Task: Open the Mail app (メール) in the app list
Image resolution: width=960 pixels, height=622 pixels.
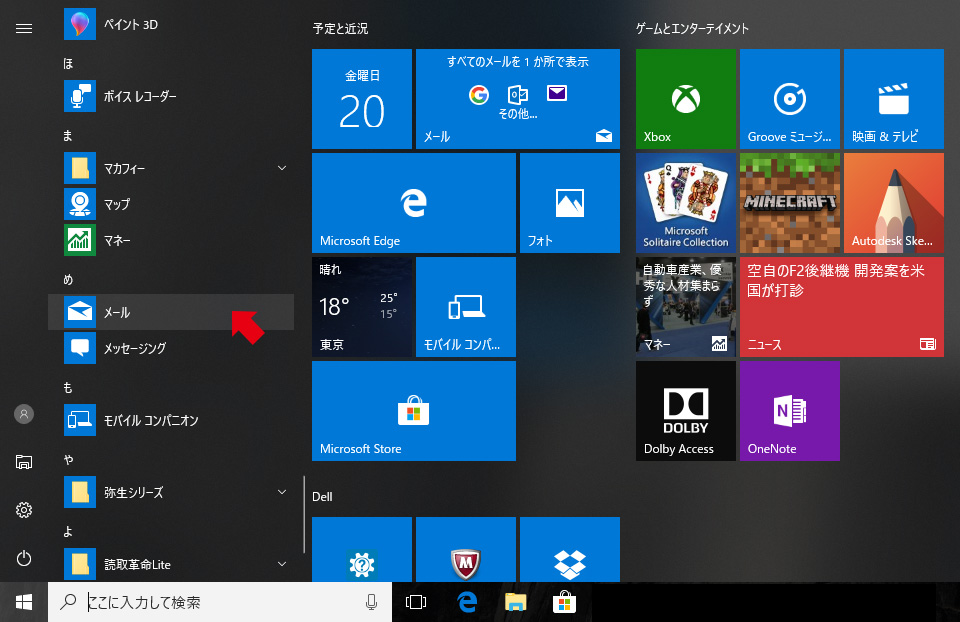Action: click(171, 312)
